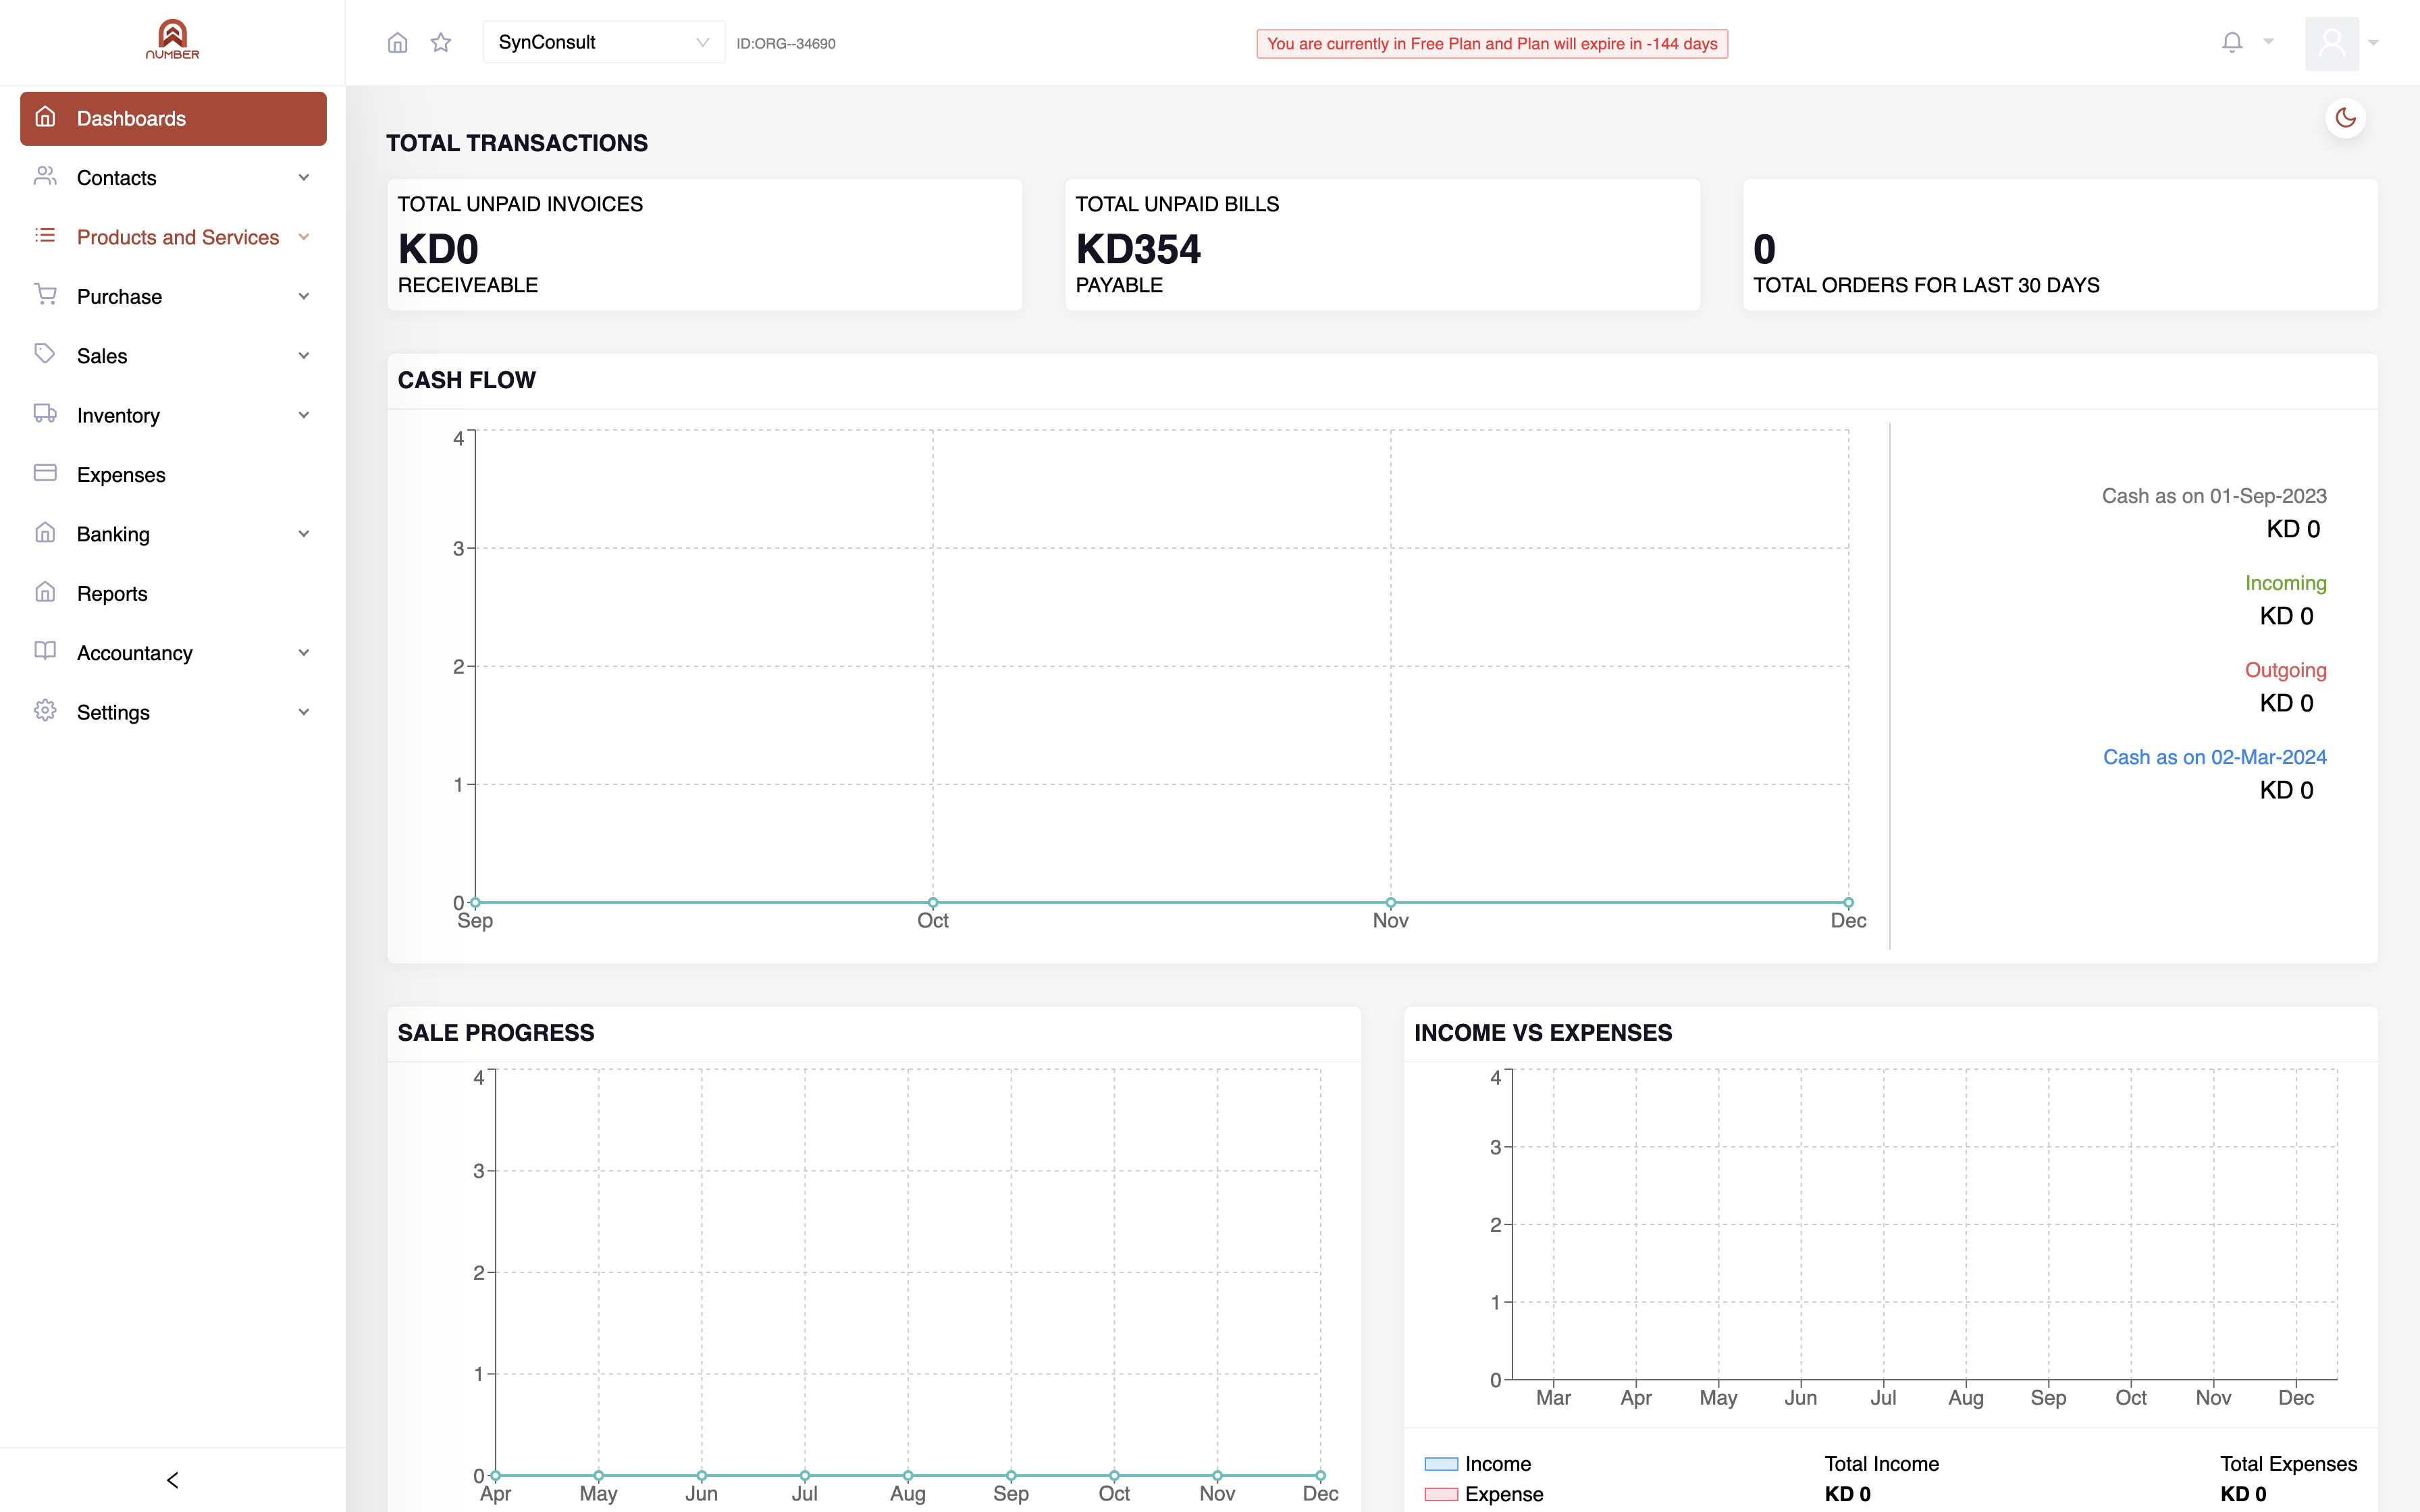Click the Contacts people icon
Viewport: 2420px width, 1512px height.
point(45,176)
